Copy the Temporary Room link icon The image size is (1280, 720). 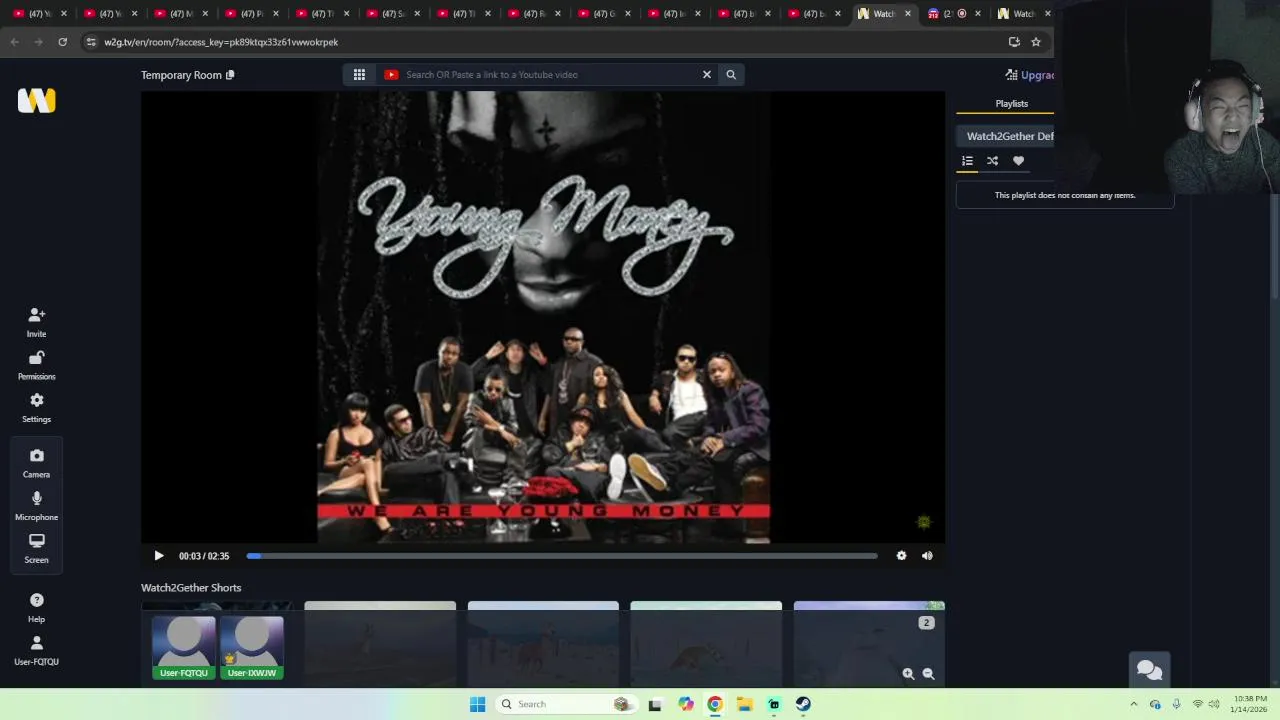pos(230,75)
